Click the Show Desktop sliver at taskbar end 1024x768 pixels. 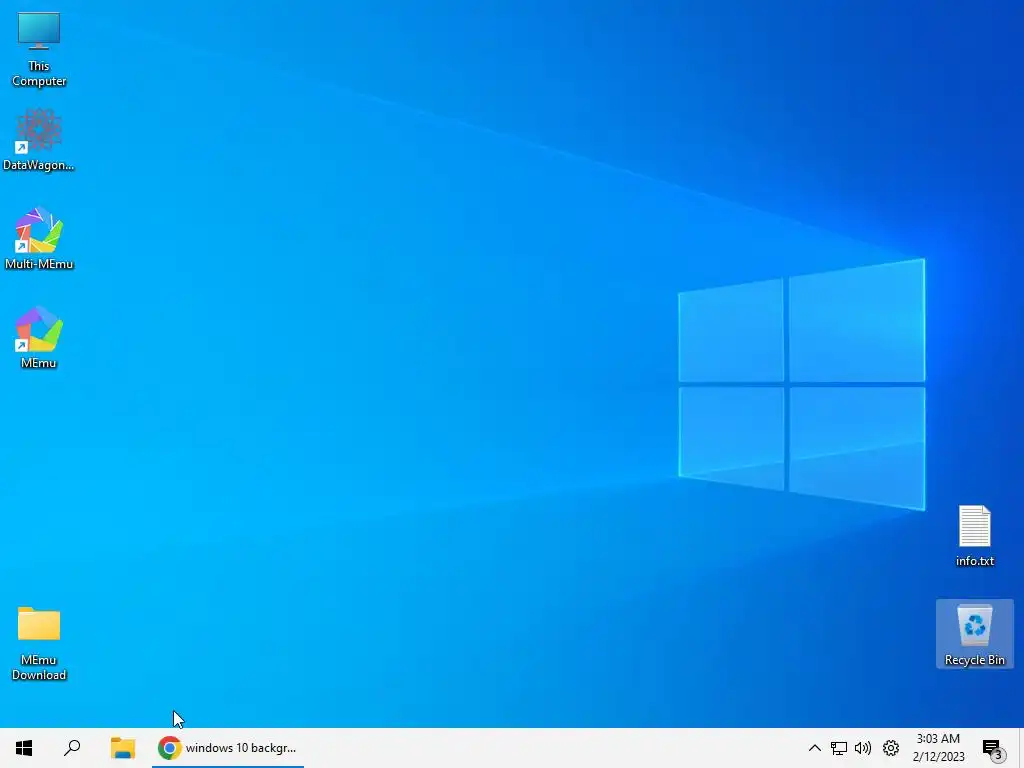pos(1021,748)
